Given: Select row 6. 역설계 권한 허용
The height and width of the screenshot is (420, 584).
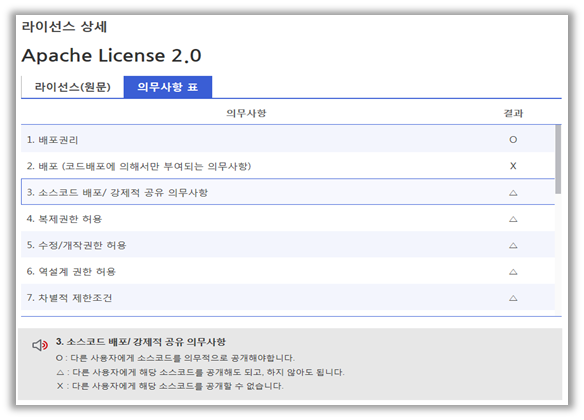Looking at the screenshot, I should [x=288, y=271].
